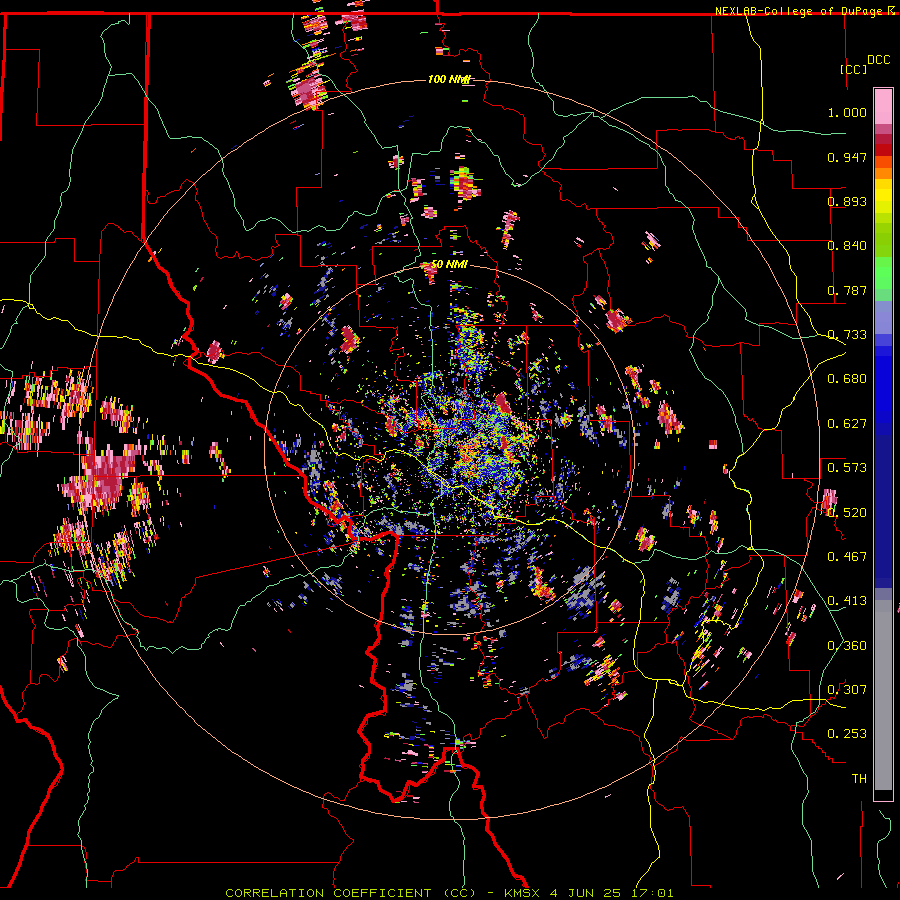This screenshot has height=900, width=900.
Task: Click the 0.840 value on the color scale
Action: point(847,246)
